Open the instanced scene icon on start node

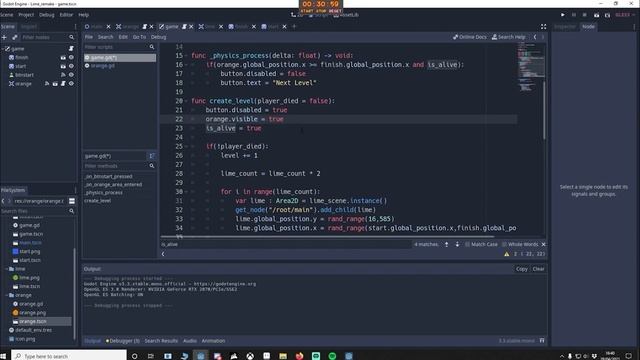coord(63,66)
